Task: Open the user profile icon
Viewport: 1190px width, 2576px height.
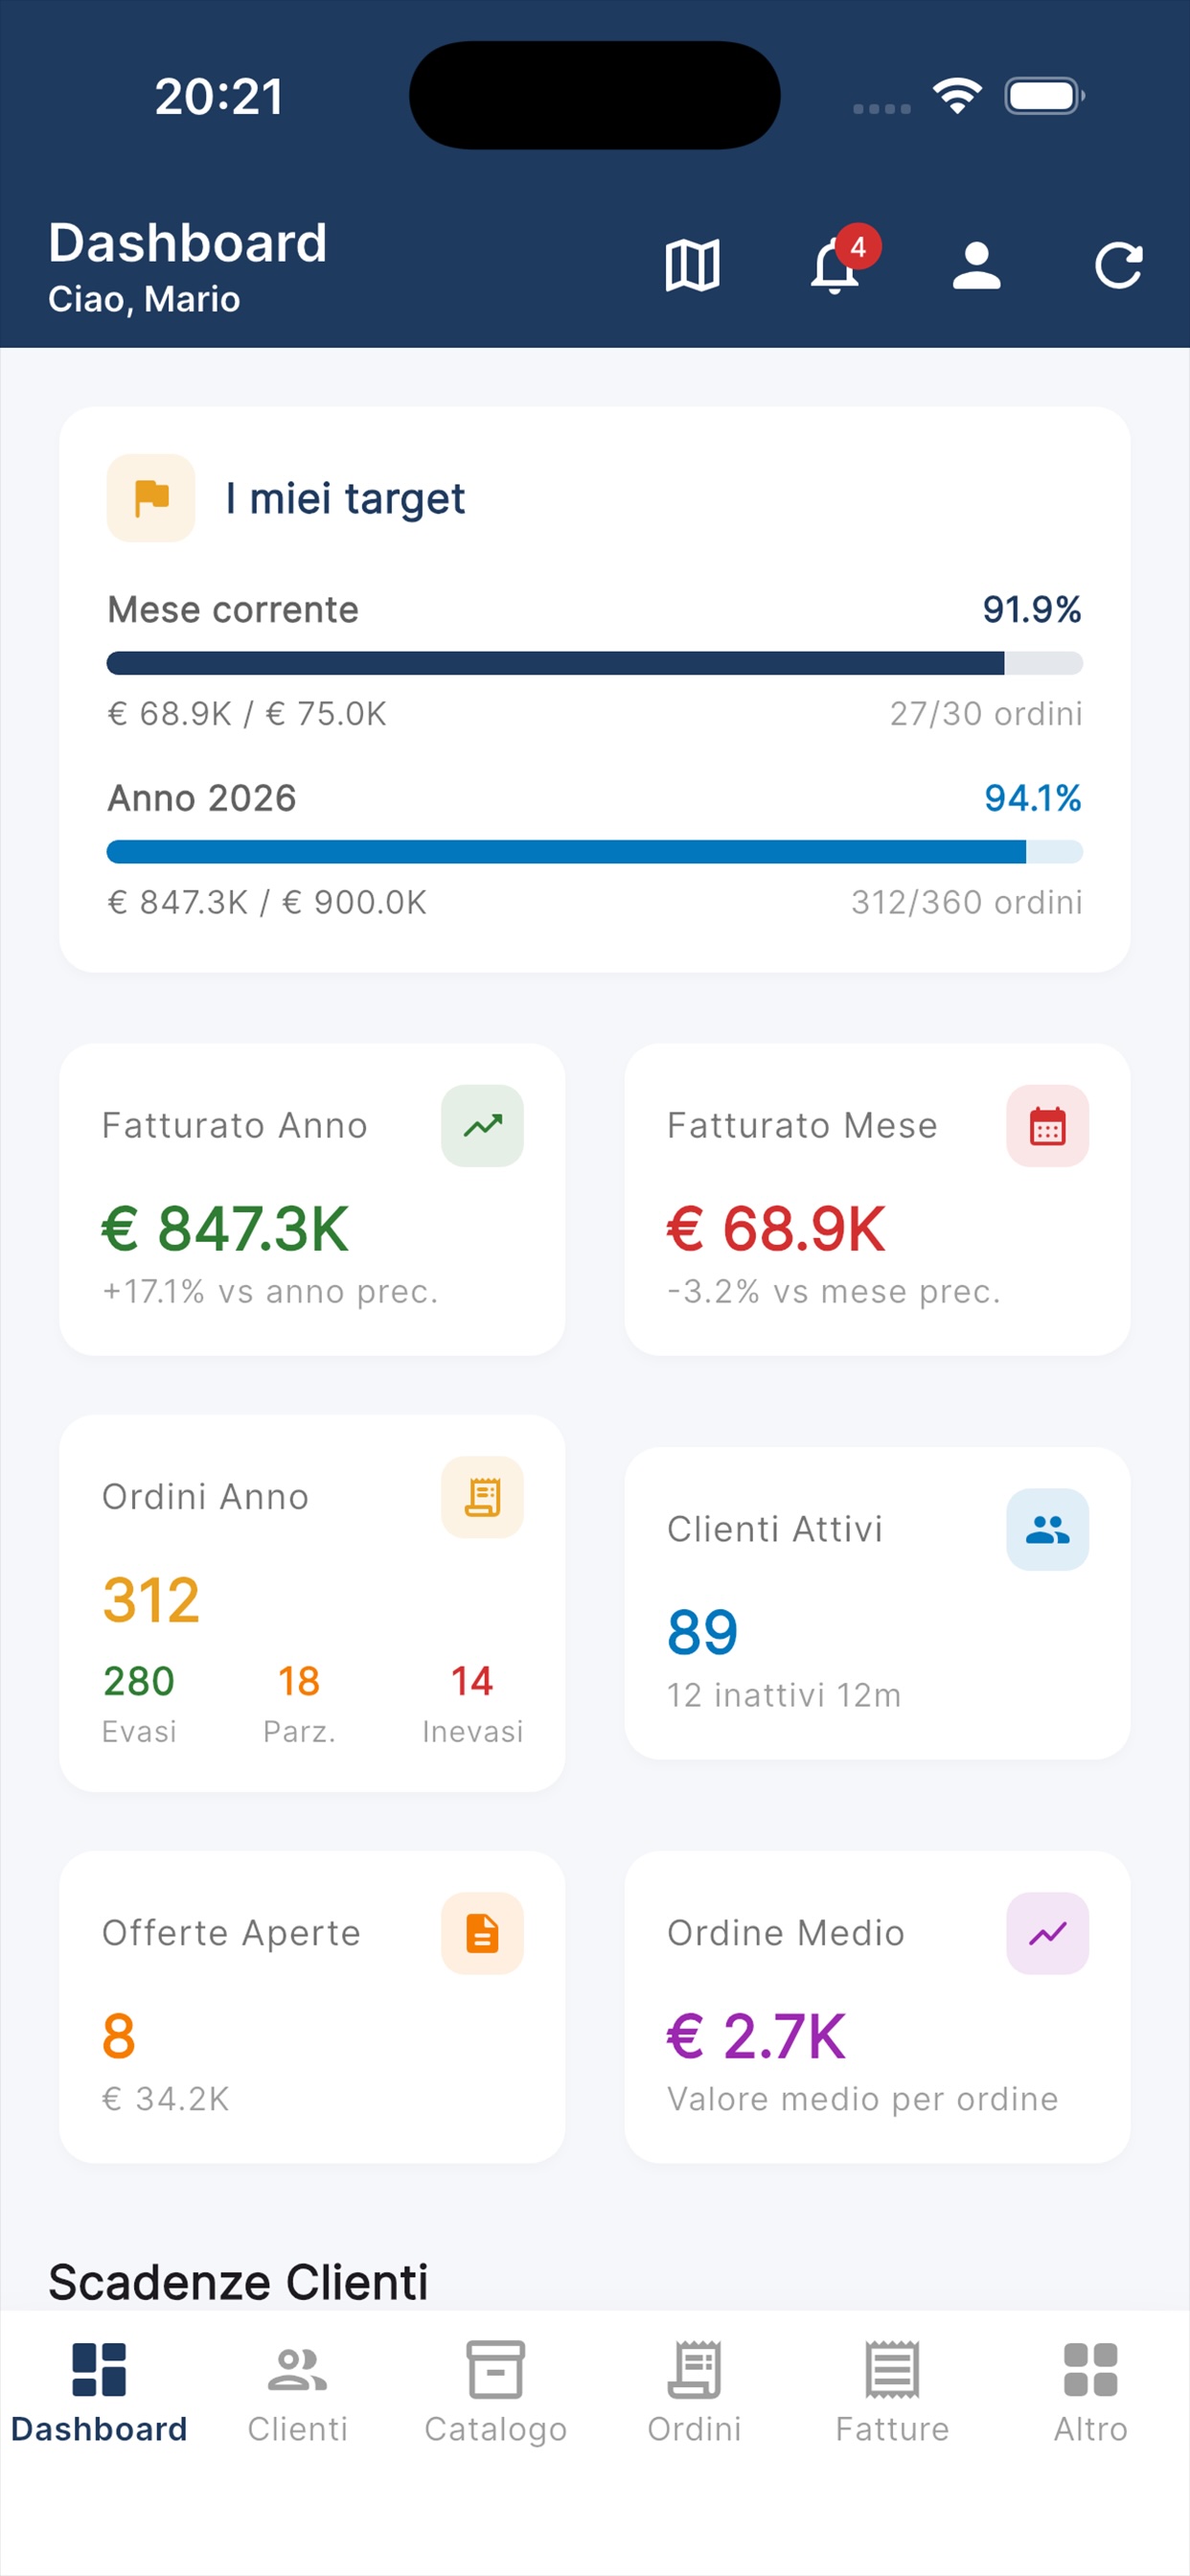Action: click(x=976, y=266)
